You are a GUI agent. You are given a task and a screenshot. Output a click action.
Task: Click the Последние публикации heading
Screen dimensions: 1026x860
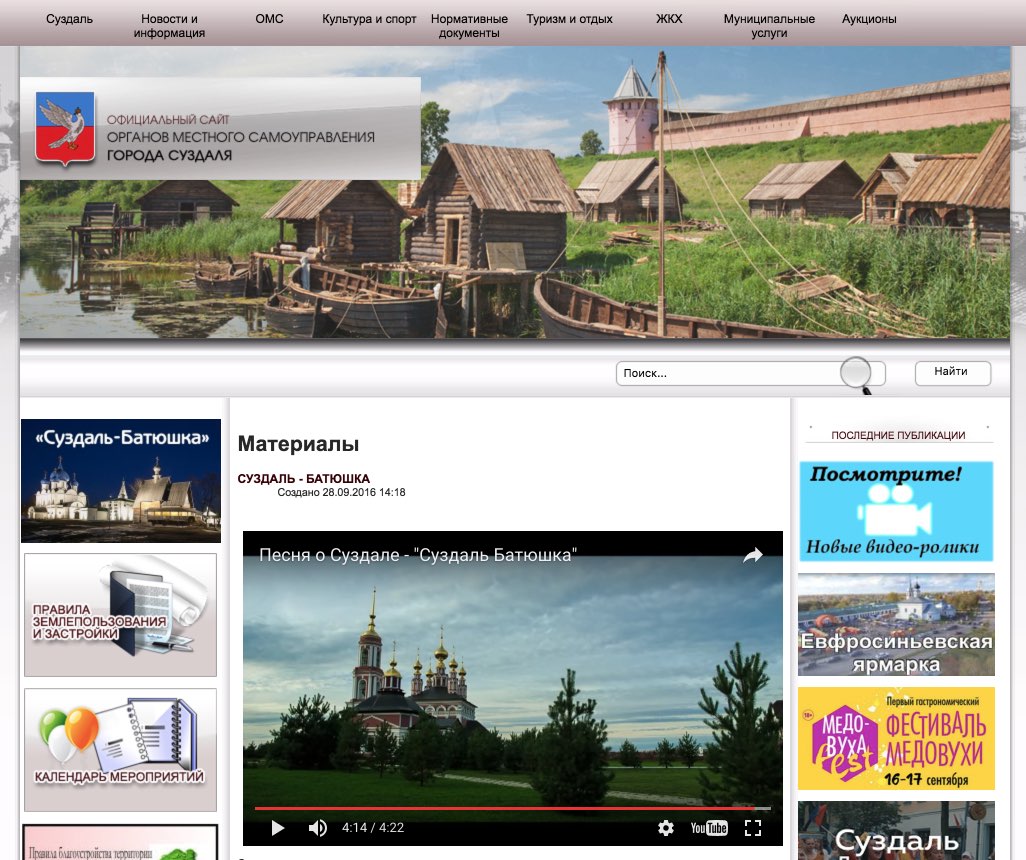click(x=898, y=435)
